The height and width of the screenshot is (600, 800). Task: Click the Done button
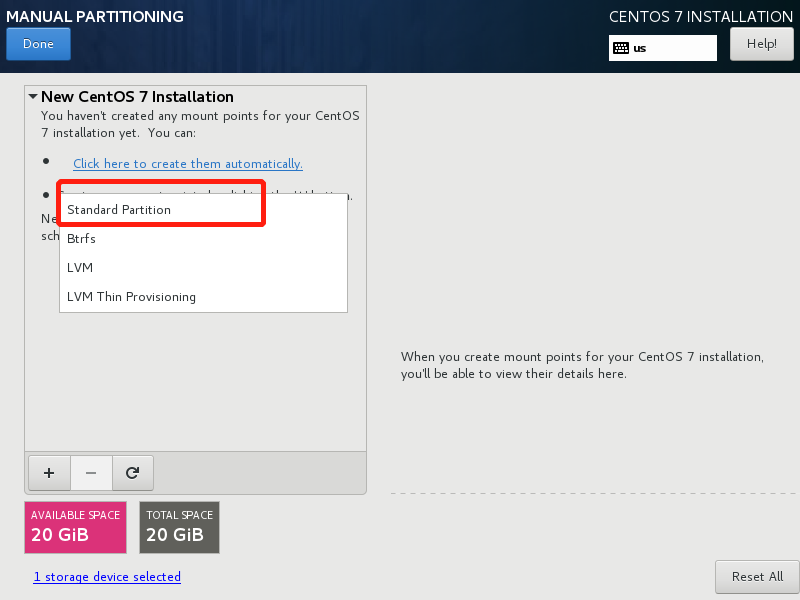(38, 44)
